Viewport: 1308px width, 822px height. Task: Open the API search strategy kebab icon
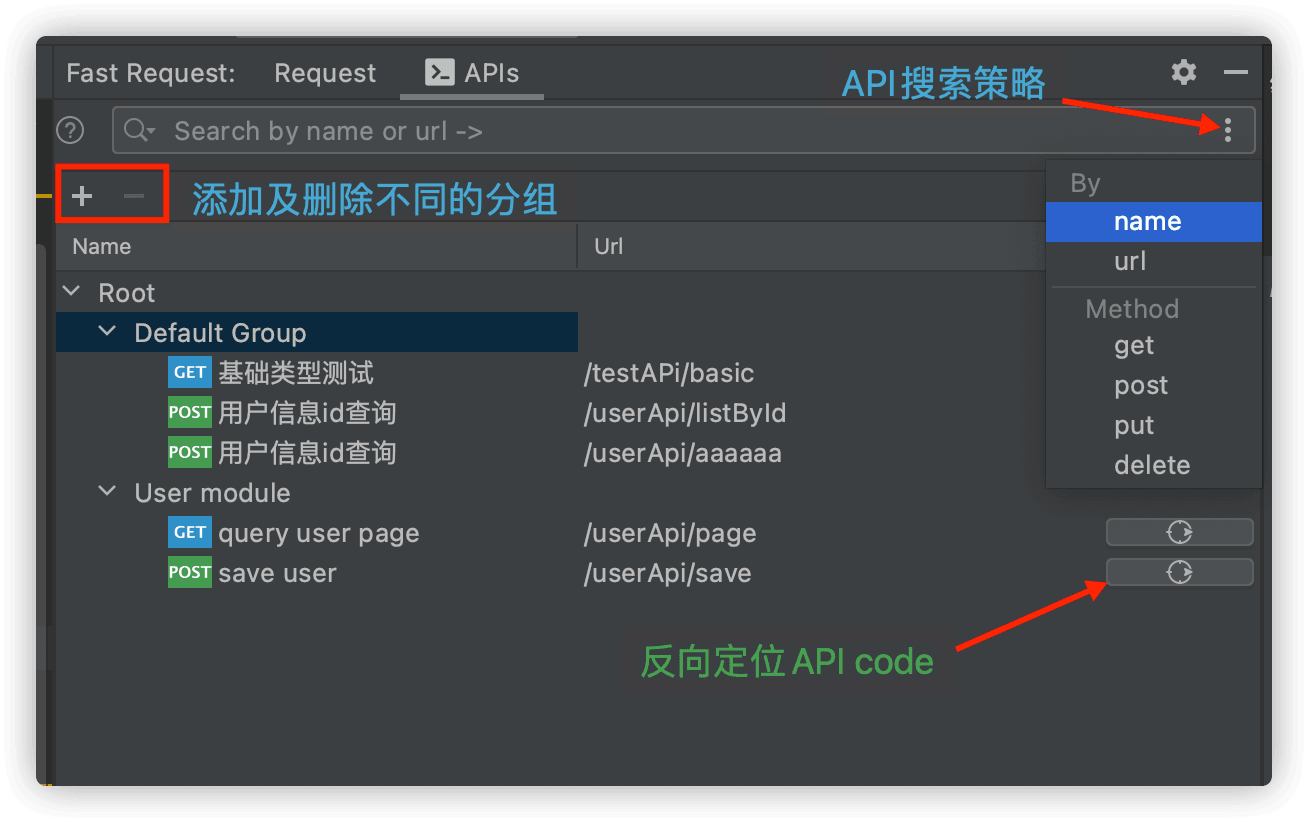coord(1228,130)
